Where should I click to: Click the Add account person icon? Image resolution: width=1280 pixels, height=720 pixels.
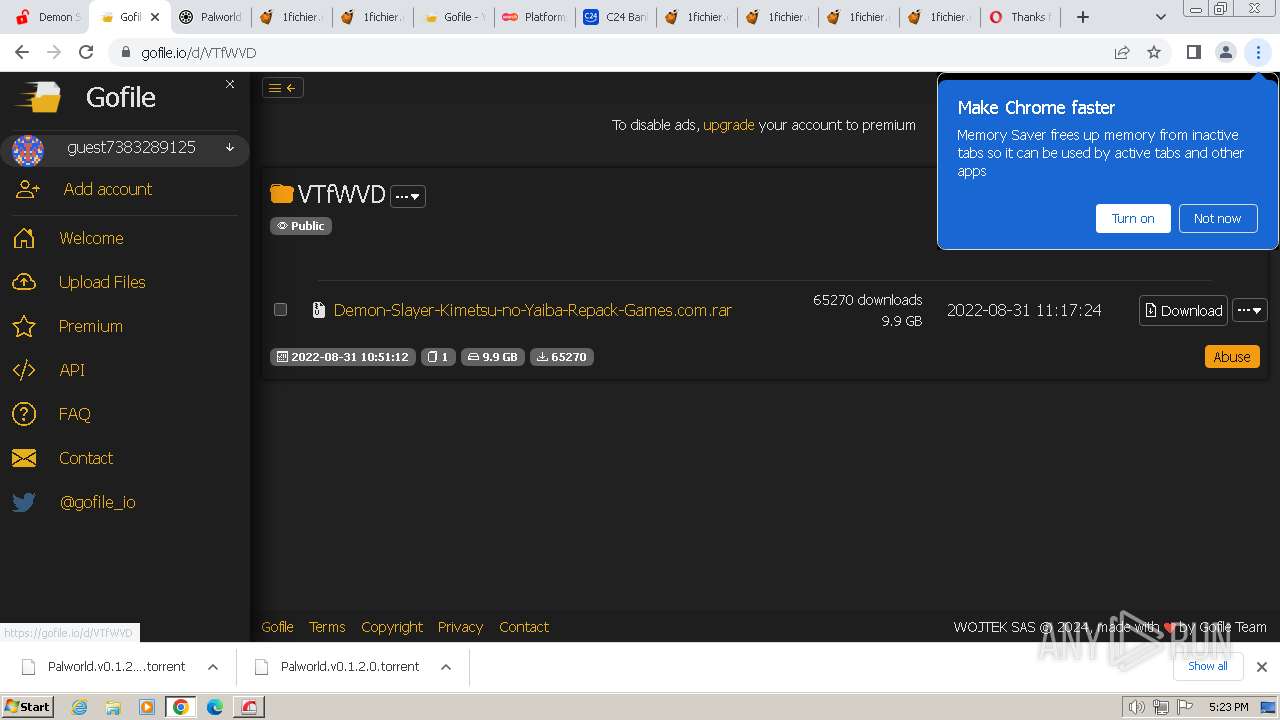28,189
